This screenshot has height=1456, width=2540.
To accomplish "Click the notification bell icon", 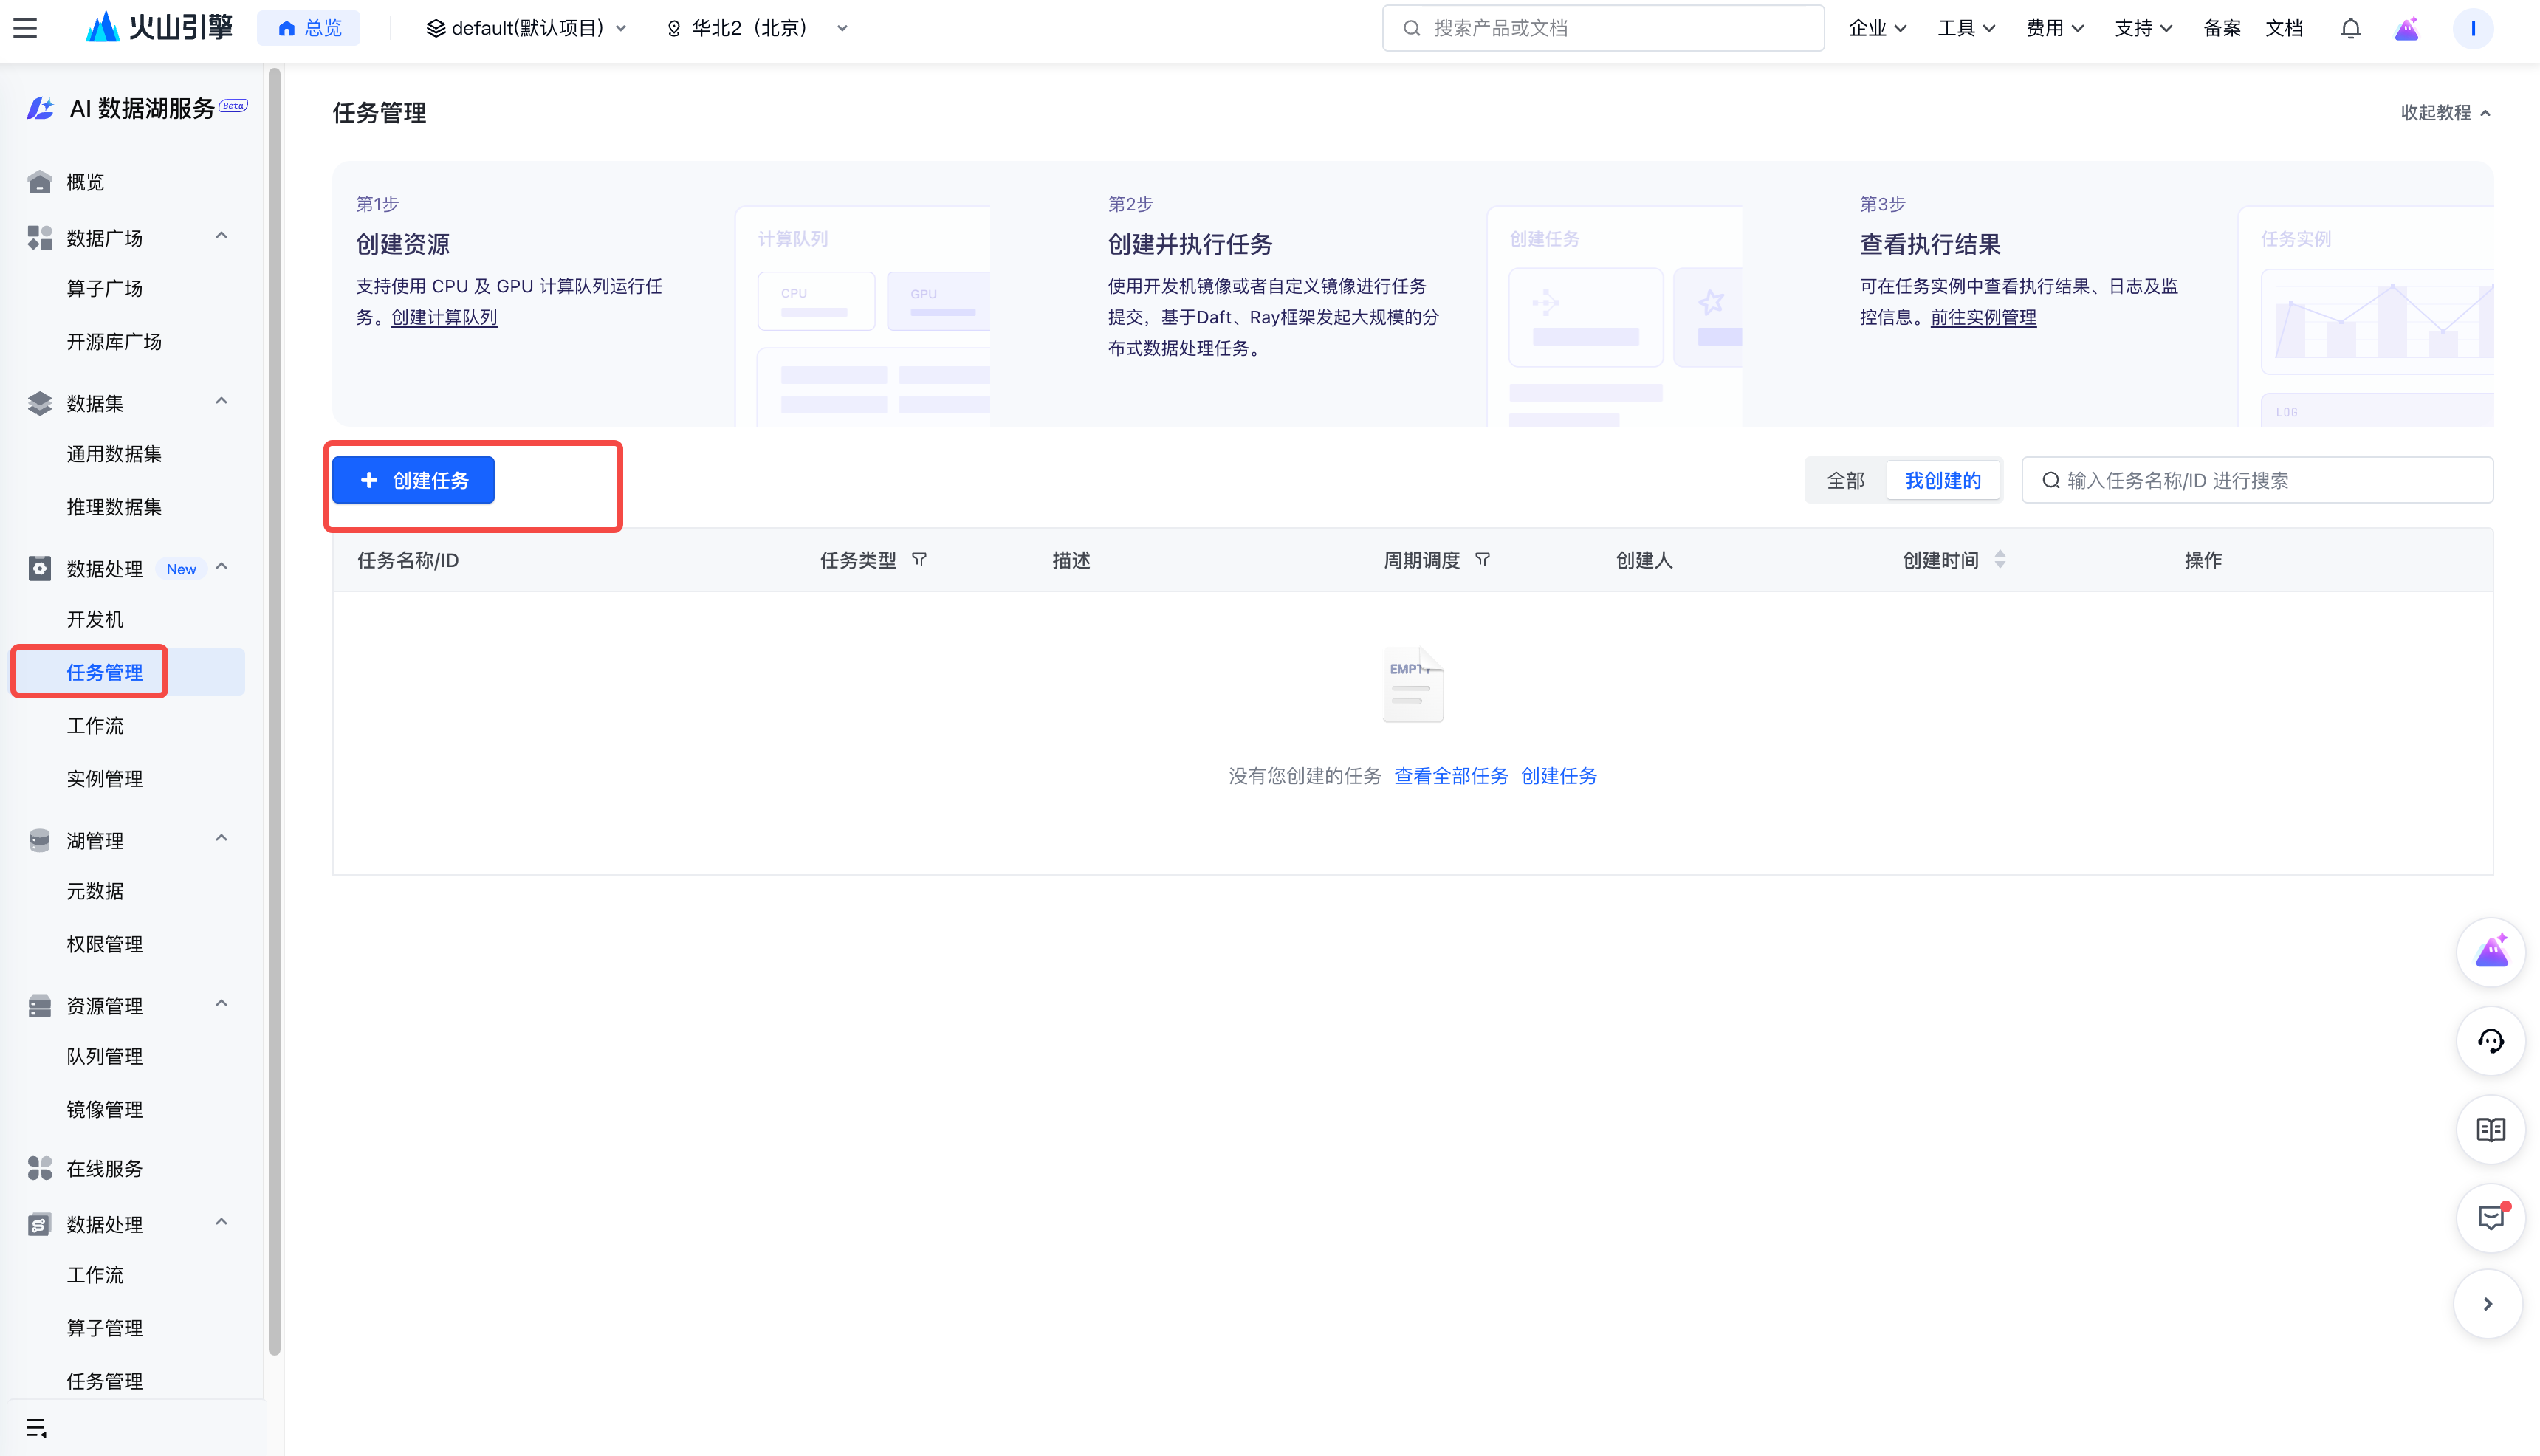I will tap(2350, 28).
